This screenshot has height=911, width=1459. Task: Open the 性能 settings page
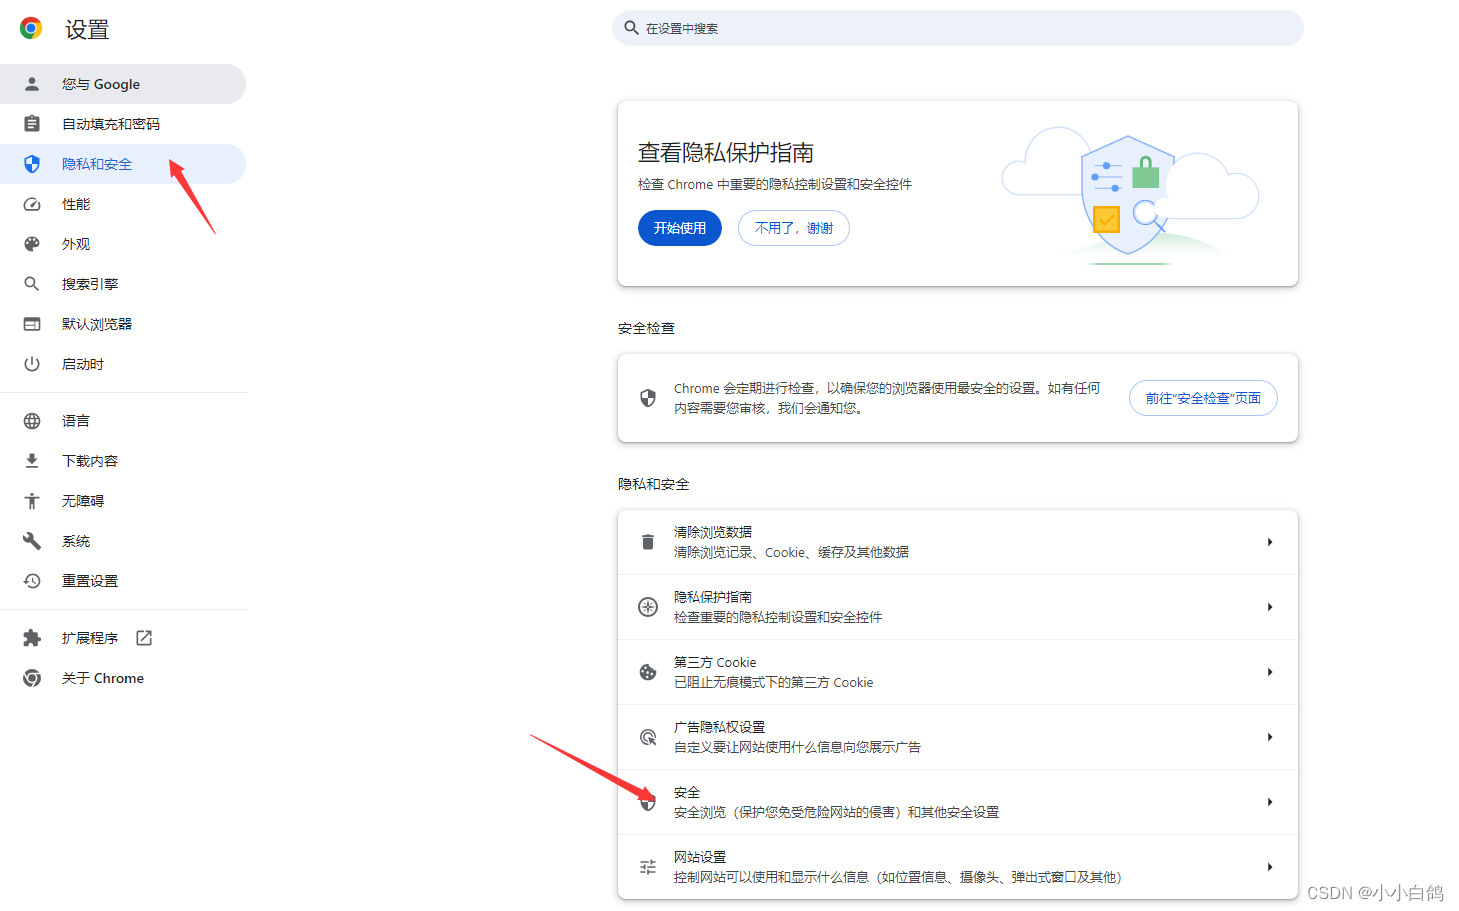point(122,204)
